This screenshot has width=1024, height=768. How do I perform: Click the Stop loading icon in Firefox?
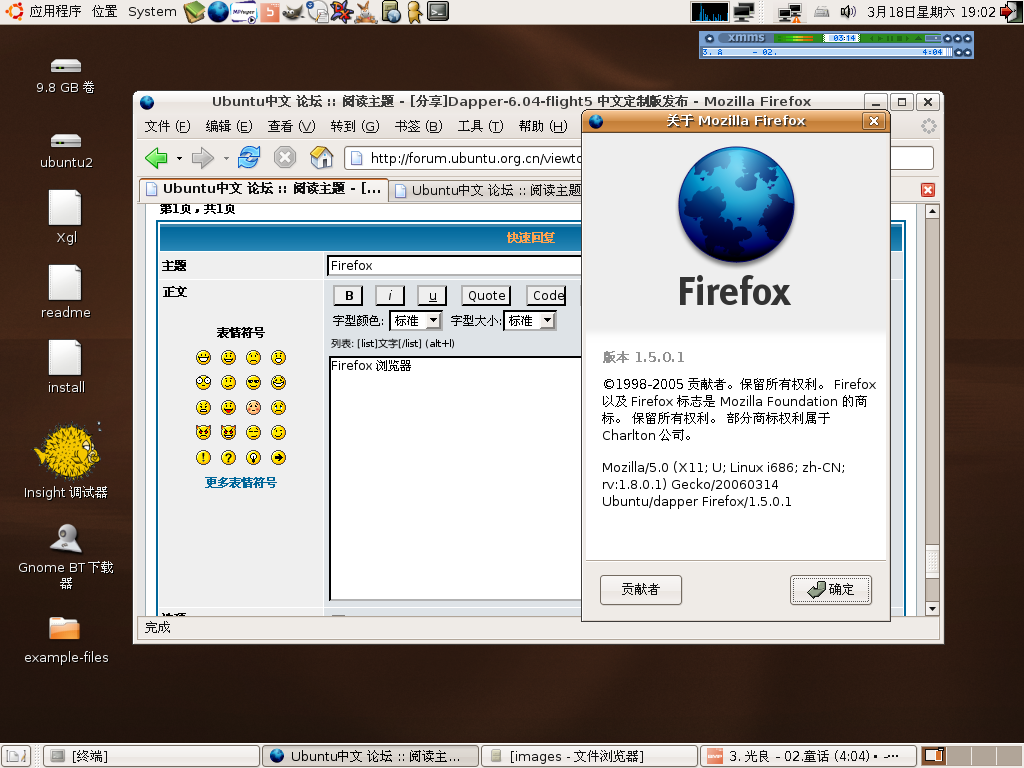pos(285,157)
